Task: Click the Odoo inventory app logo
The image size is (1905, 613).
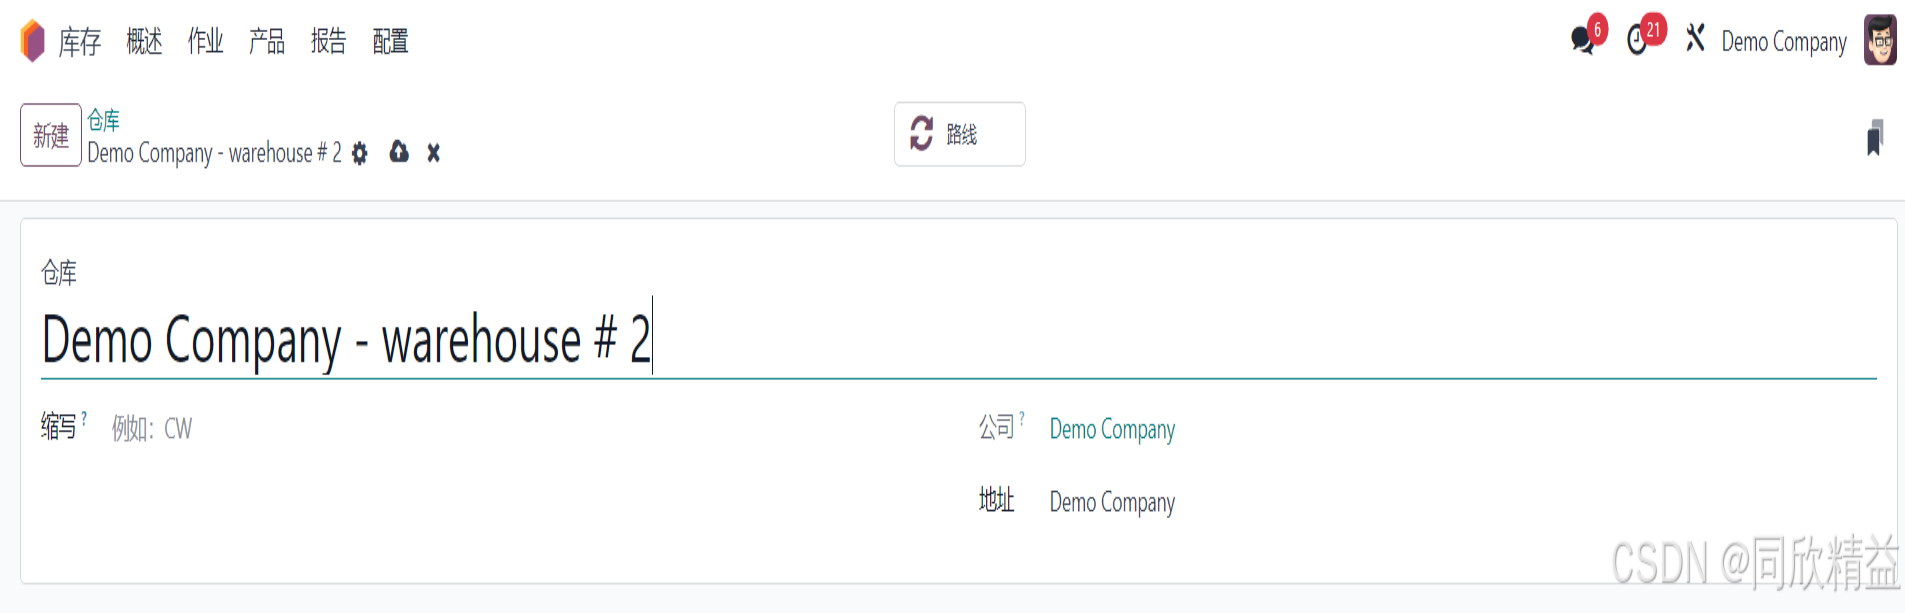Action: pyautogui.click(x=33, y=41)
